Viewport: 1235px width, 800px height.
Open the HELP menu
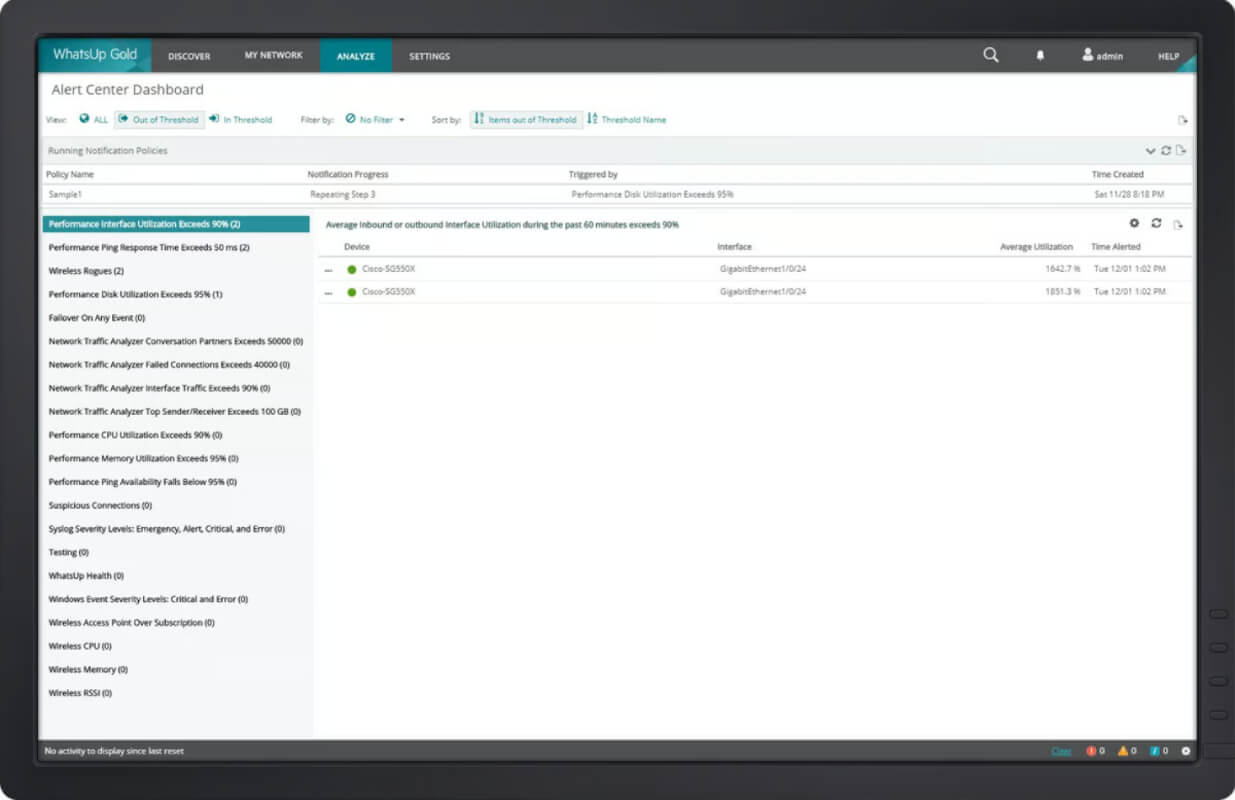1168,56
